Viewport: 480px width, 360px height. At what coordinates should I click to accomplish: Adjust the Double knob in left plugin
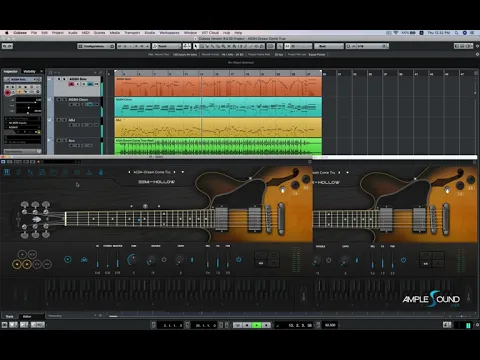152,260
